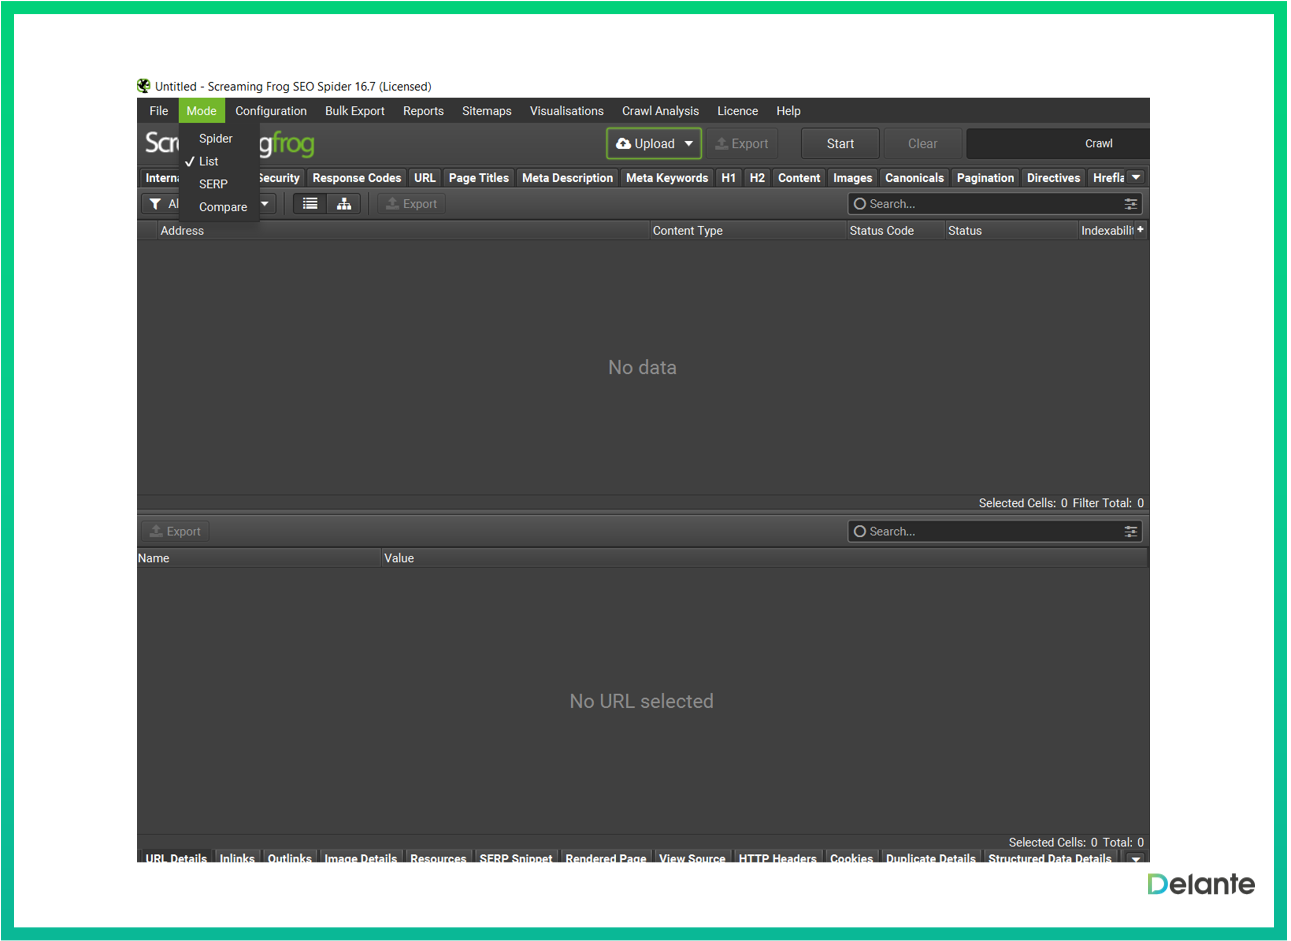Expand the bottom tabs overflow arrow
Viewport: 1291px width, 941px height.
coord(1136,858)
